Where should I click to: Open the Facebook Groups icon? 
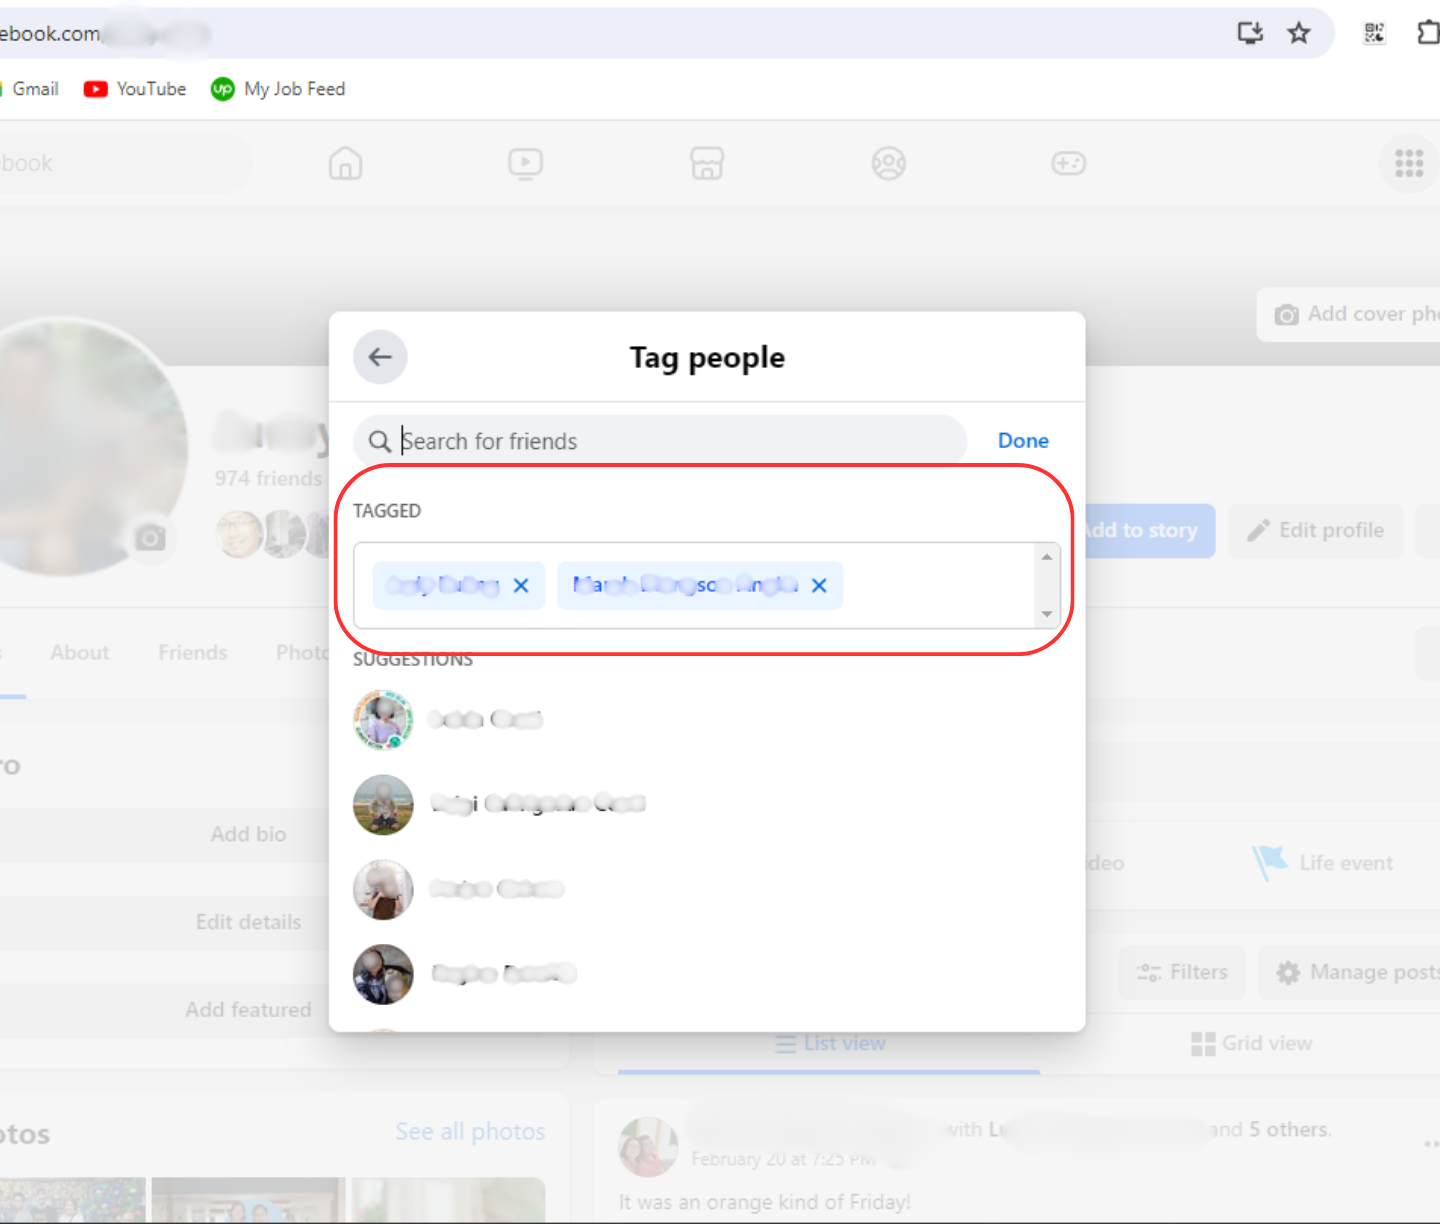click(x=888, y=163)
